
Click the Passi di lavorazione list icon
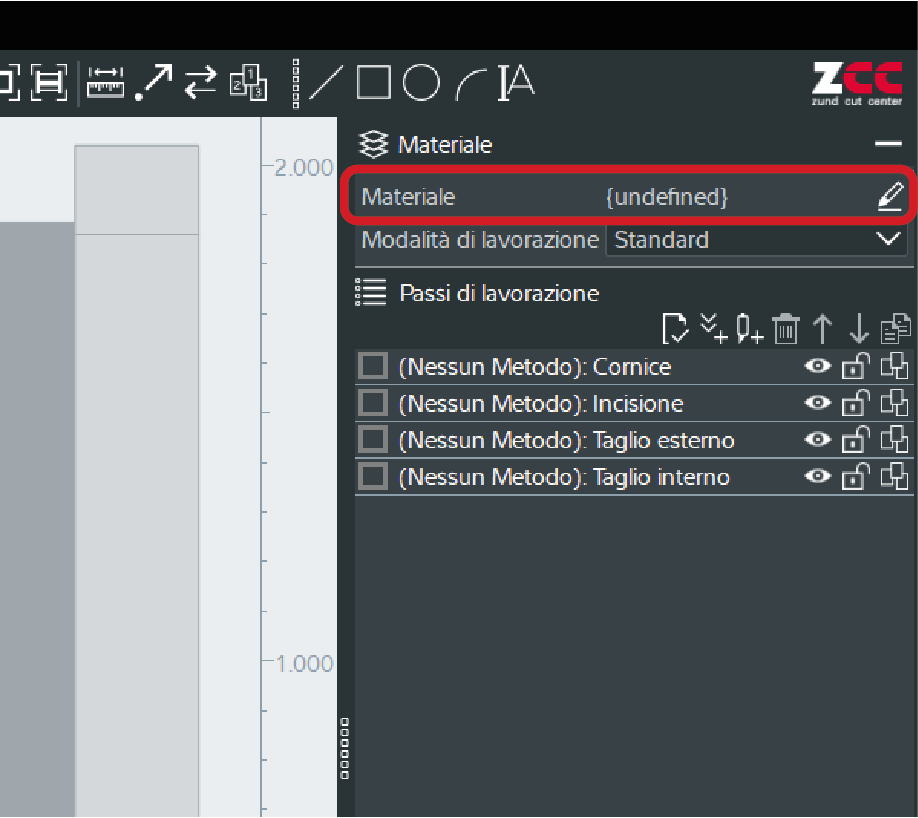[371, 292]
